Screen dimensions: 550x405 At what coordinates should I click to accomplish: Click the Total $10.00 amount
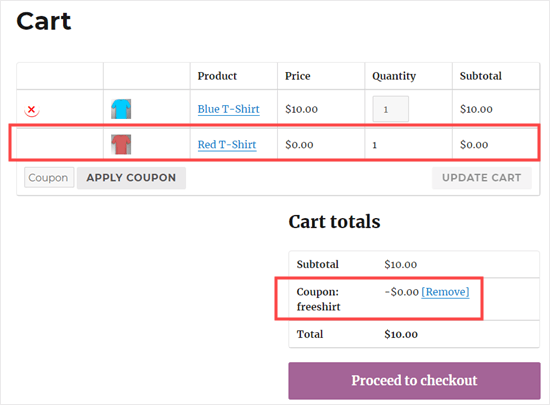(x=401, y=334)
